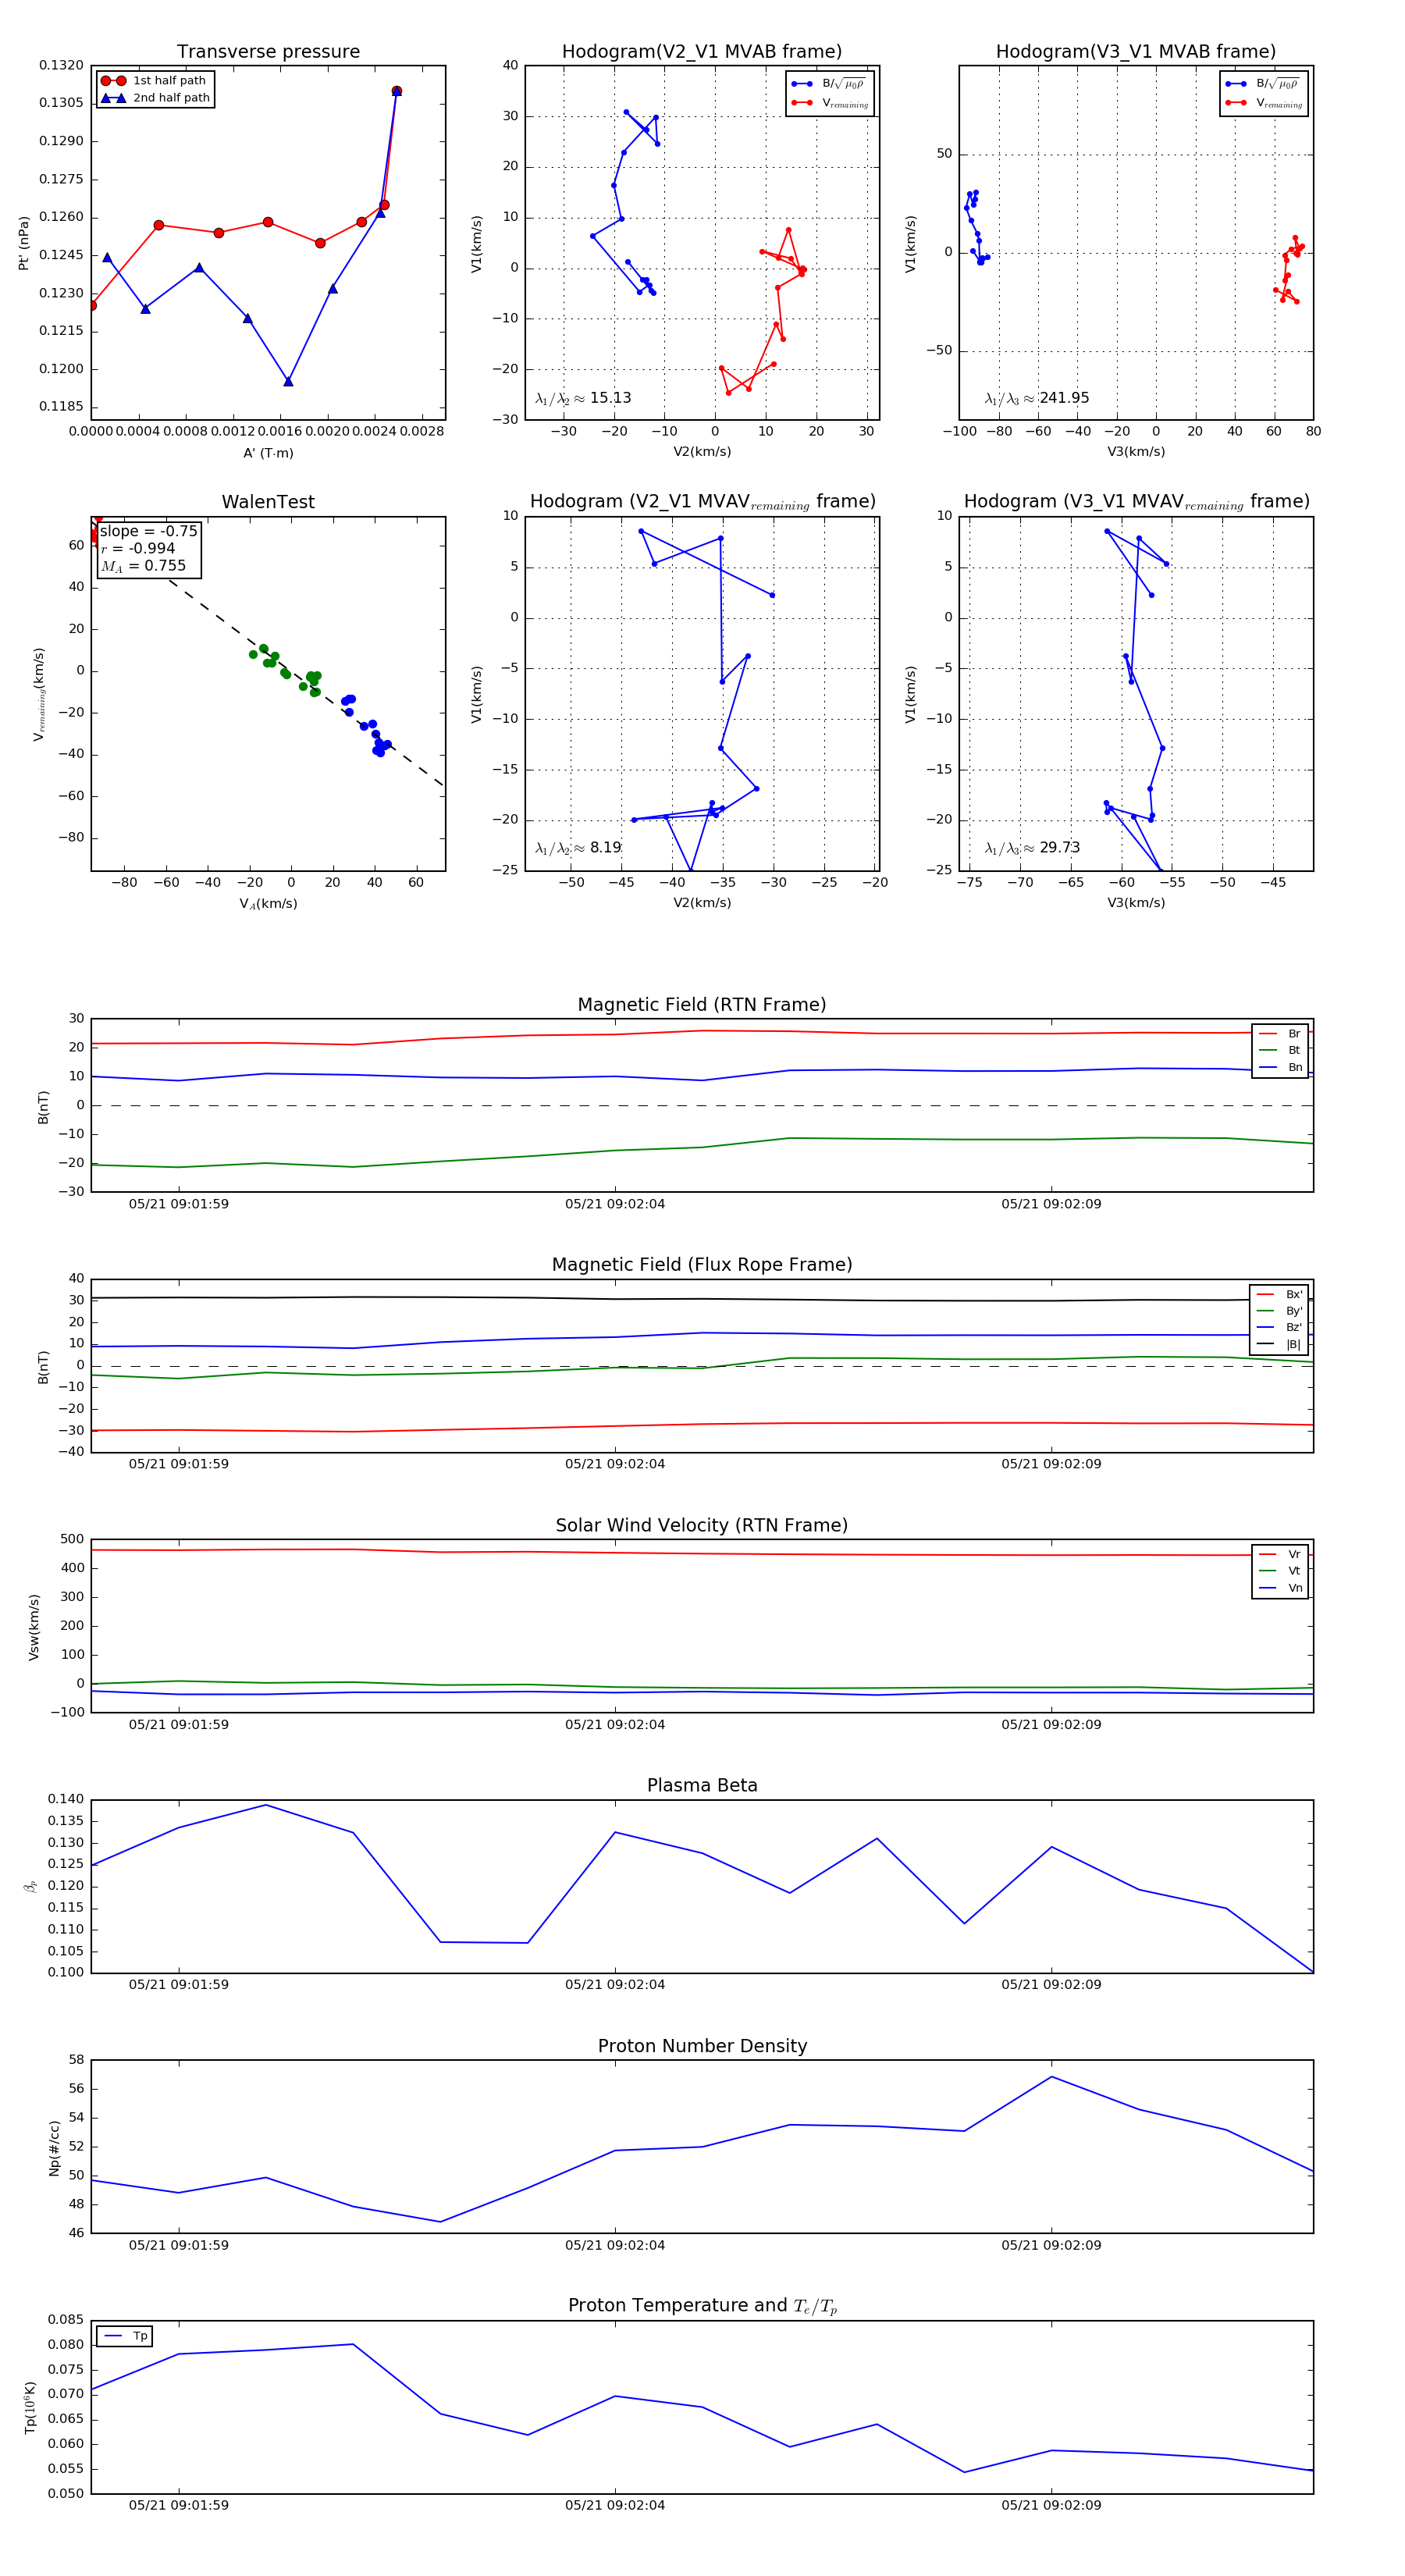The width and height of the screenshot is (1405, 2576).
Task: Click the eigenvalue ratio text '15.13'
Action: pos(610,398)
